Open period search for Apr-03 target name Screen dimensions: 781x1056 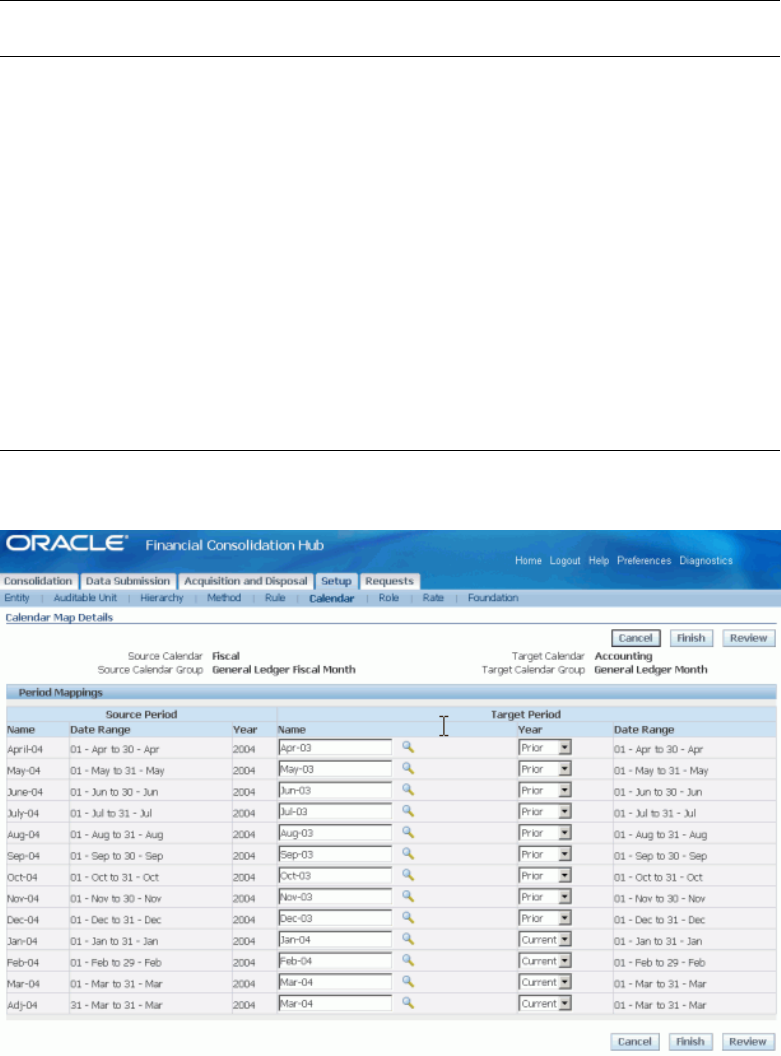click(408, 747)
